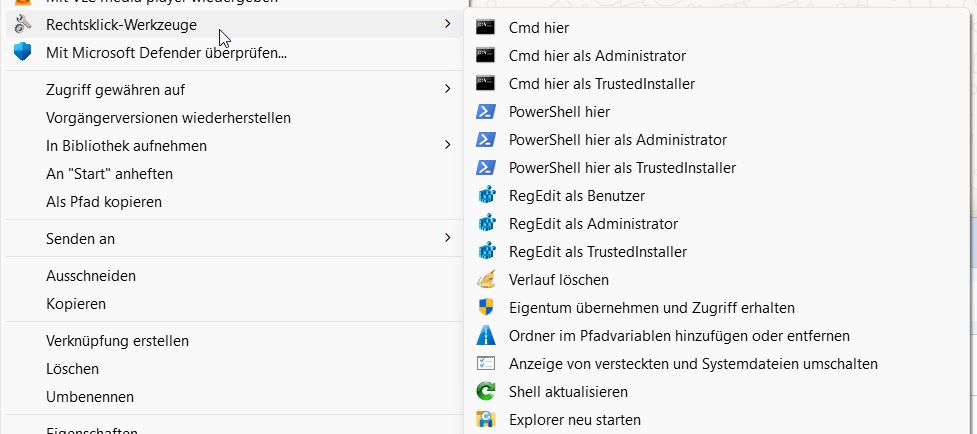Toggle Anzeige von versteckten und Systemdateien
Image resolution: width=977 pixels, height=434 pixels.
[692, 364]
